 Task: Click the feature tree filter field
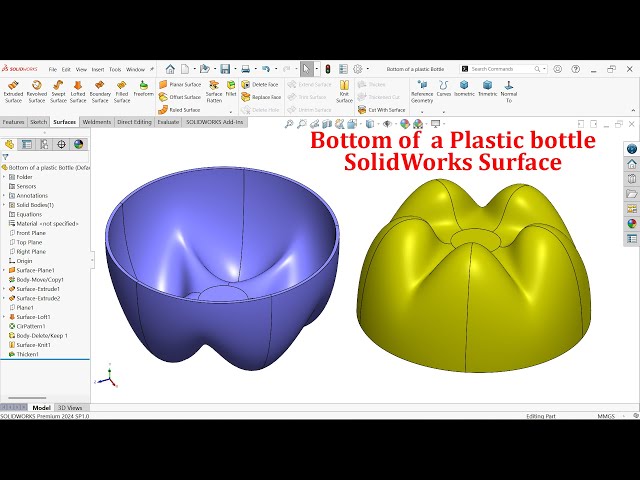click(45, 157)
